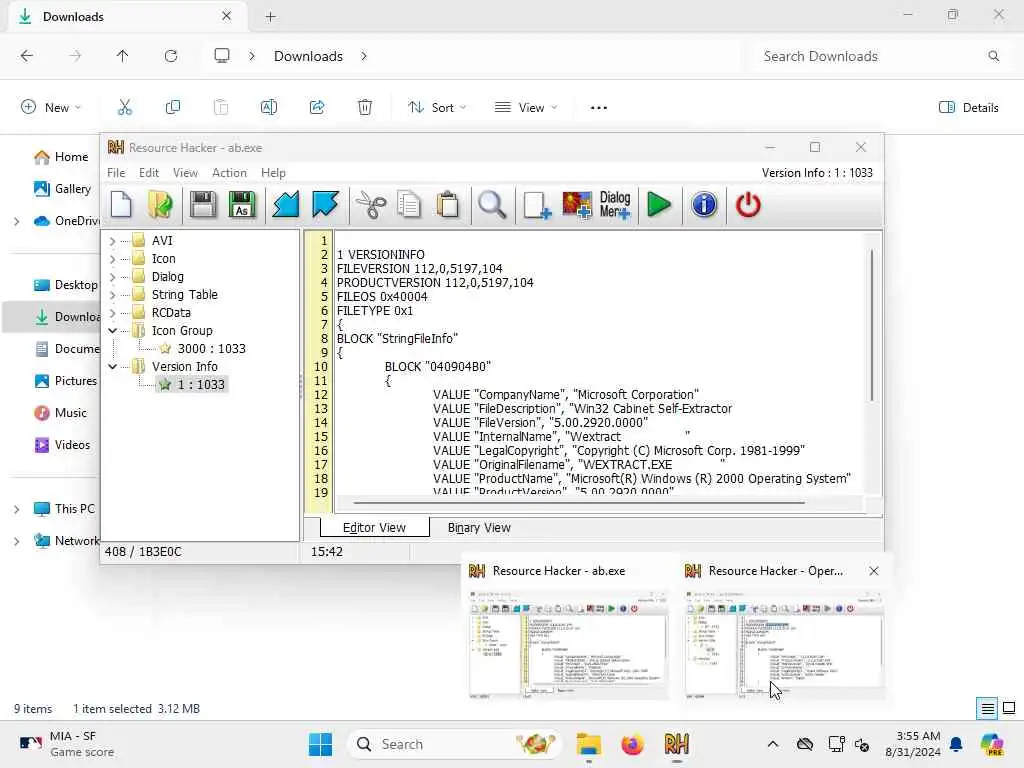Image resolution: width=1024 pixels, height=768 pixels.
Task: Click the Add image resource icon
Action: pos(577,204)
